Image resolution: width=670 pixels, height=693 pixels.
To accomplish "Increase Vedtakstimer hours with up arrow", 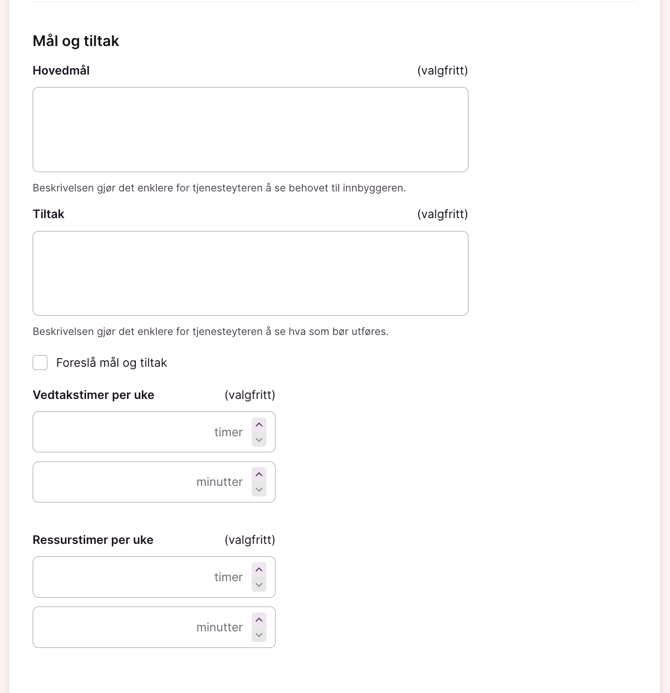I will (x=259, y=425).
